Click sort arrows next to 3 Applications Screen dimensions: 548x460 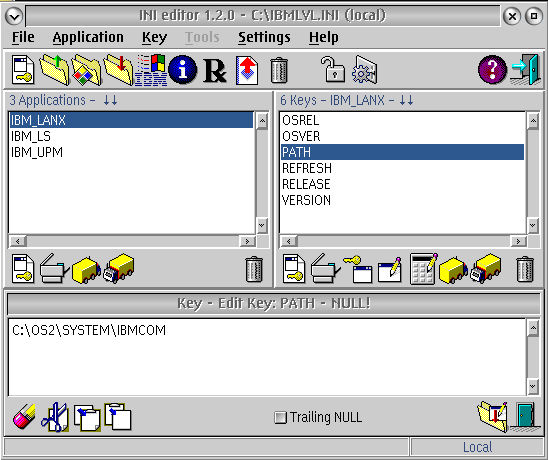(x=110, y=101)
